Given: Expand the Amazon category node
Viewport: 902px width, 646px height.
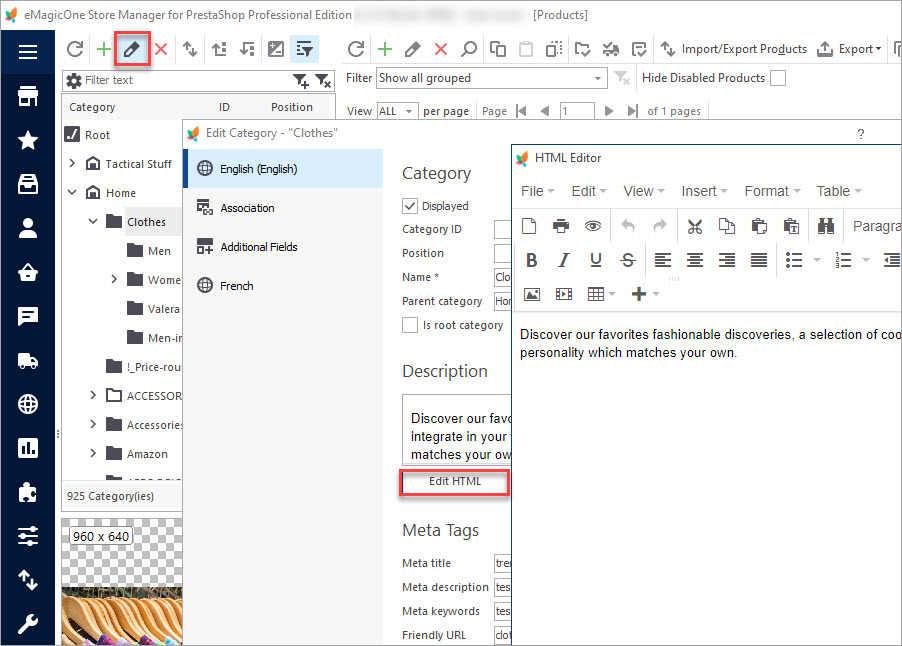Looking at the screenshot, I should point(93,453).
